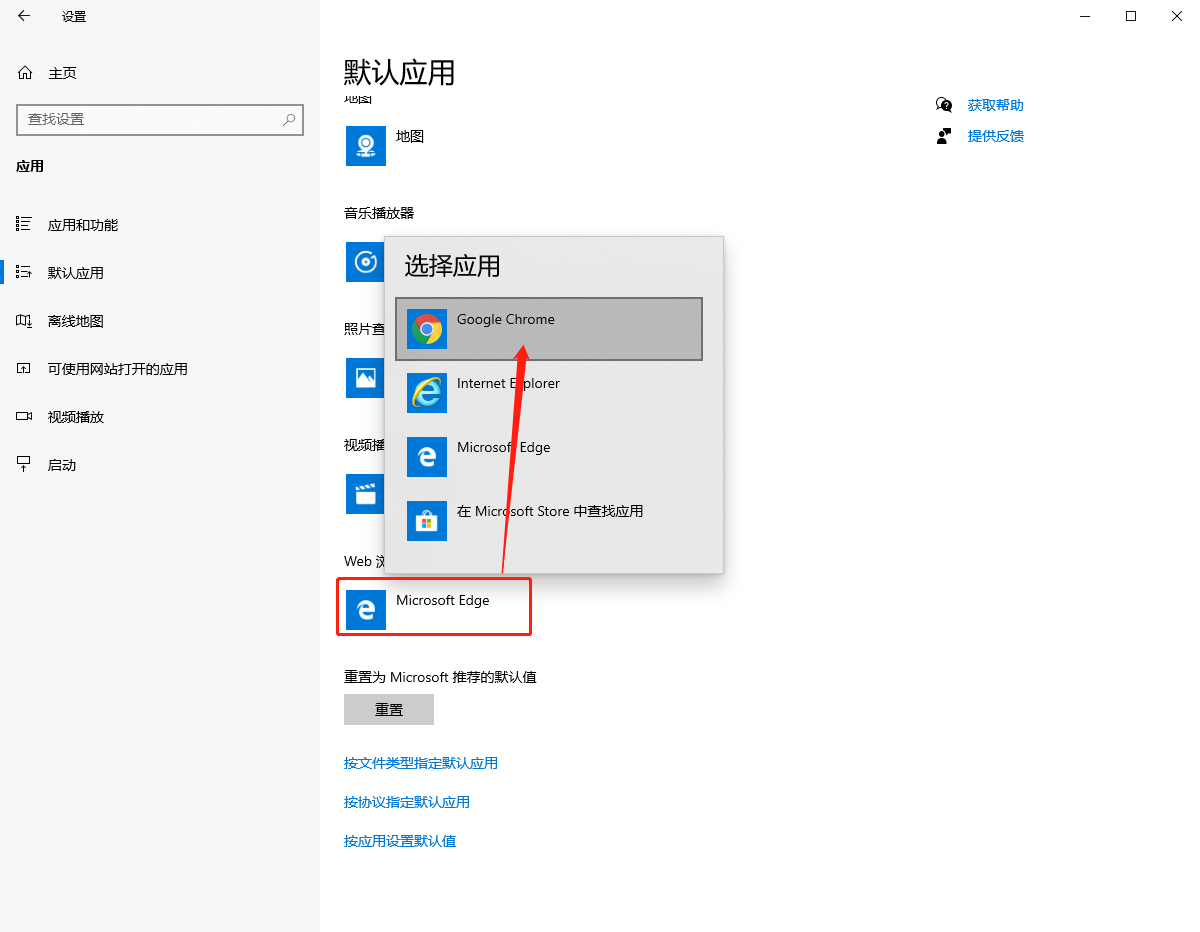
Task: Click the 启动 sidebar icon
Action: coord(24,465)
